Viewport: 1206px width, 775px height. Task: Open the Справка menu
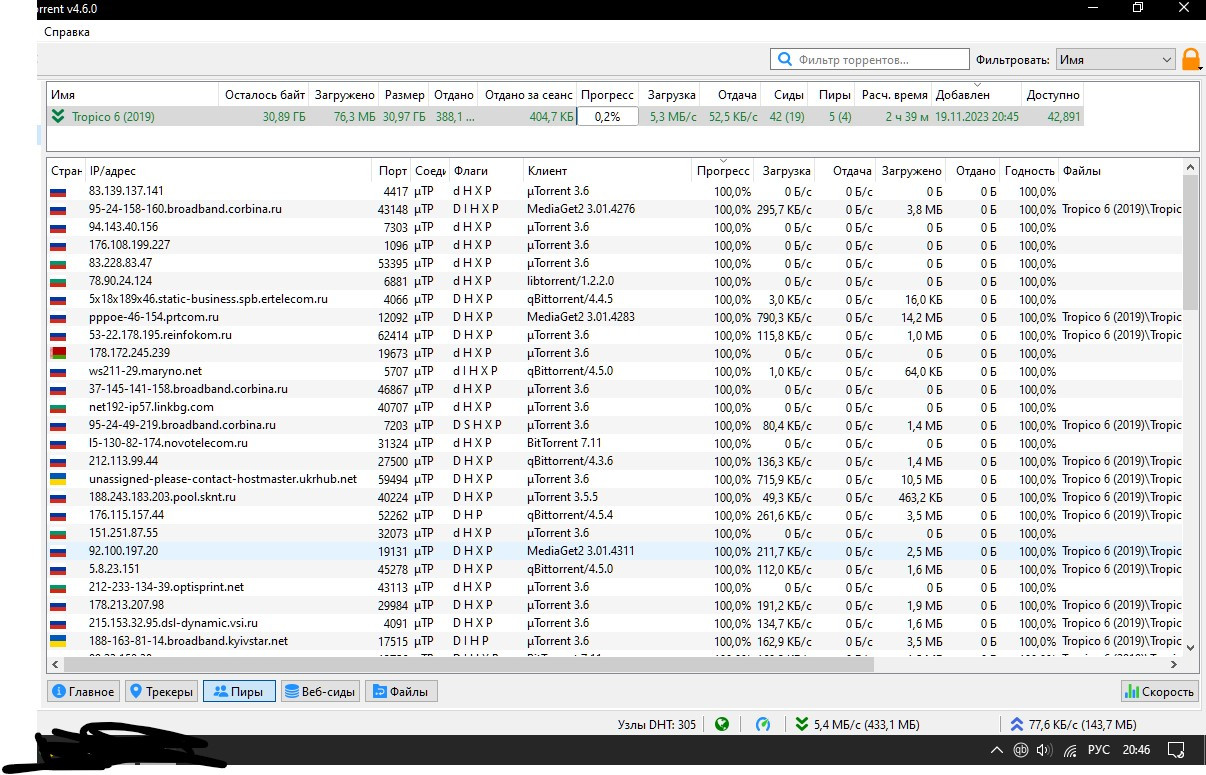pos(67,31)
